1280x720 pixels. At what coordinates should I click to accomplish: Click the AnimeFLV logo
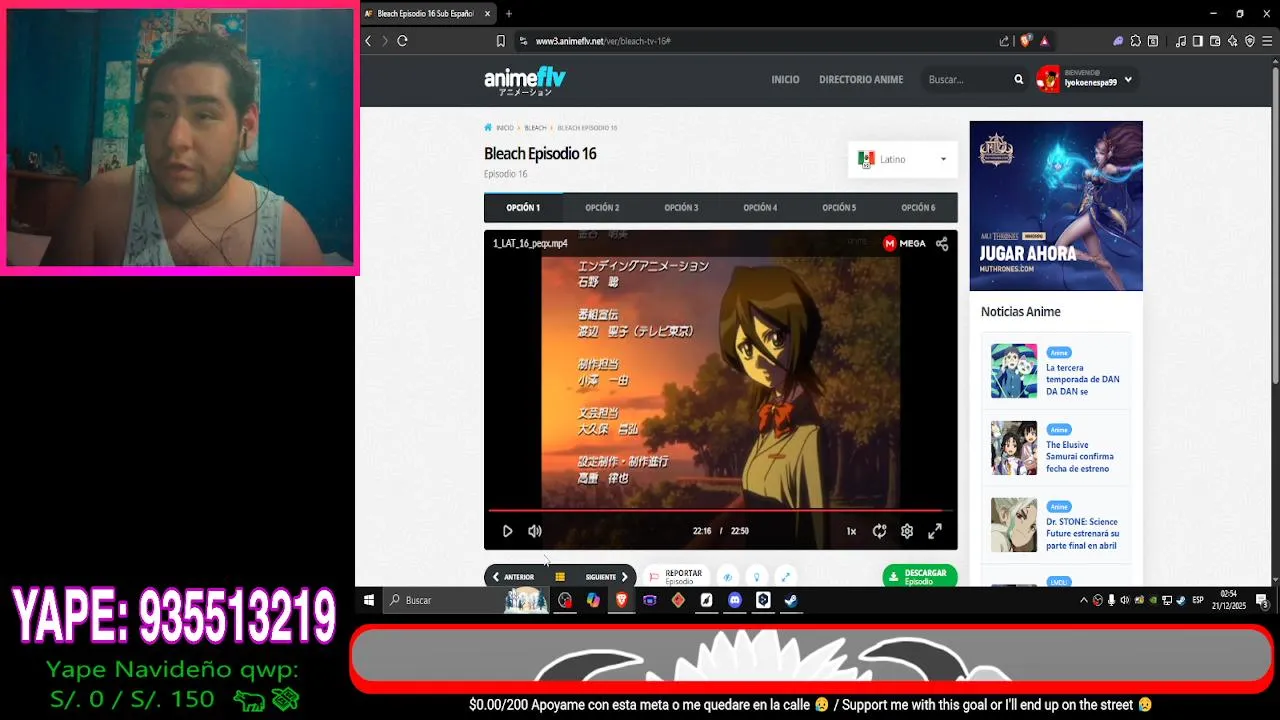525,80
